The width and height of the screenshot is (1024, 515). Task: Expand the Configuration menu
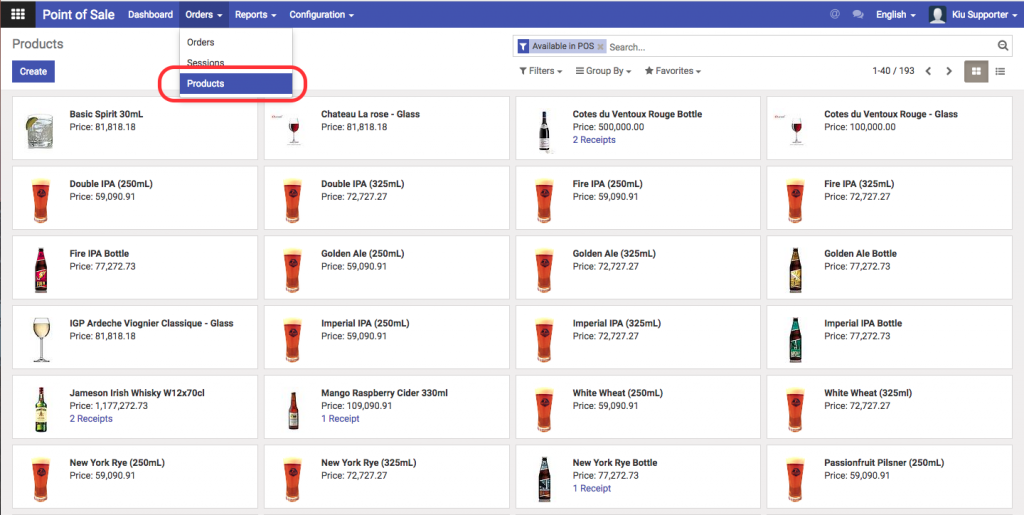[321, 14]
